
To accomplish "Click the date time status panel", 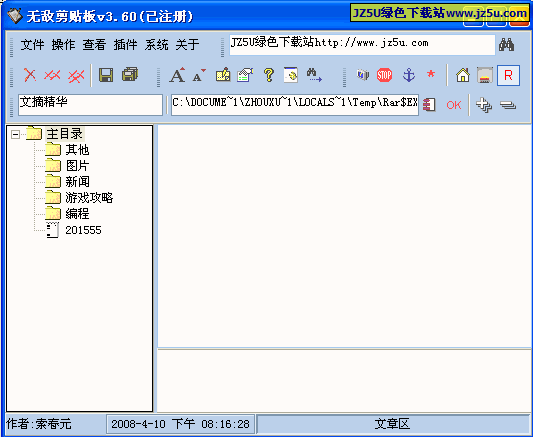I will (180, 424).
